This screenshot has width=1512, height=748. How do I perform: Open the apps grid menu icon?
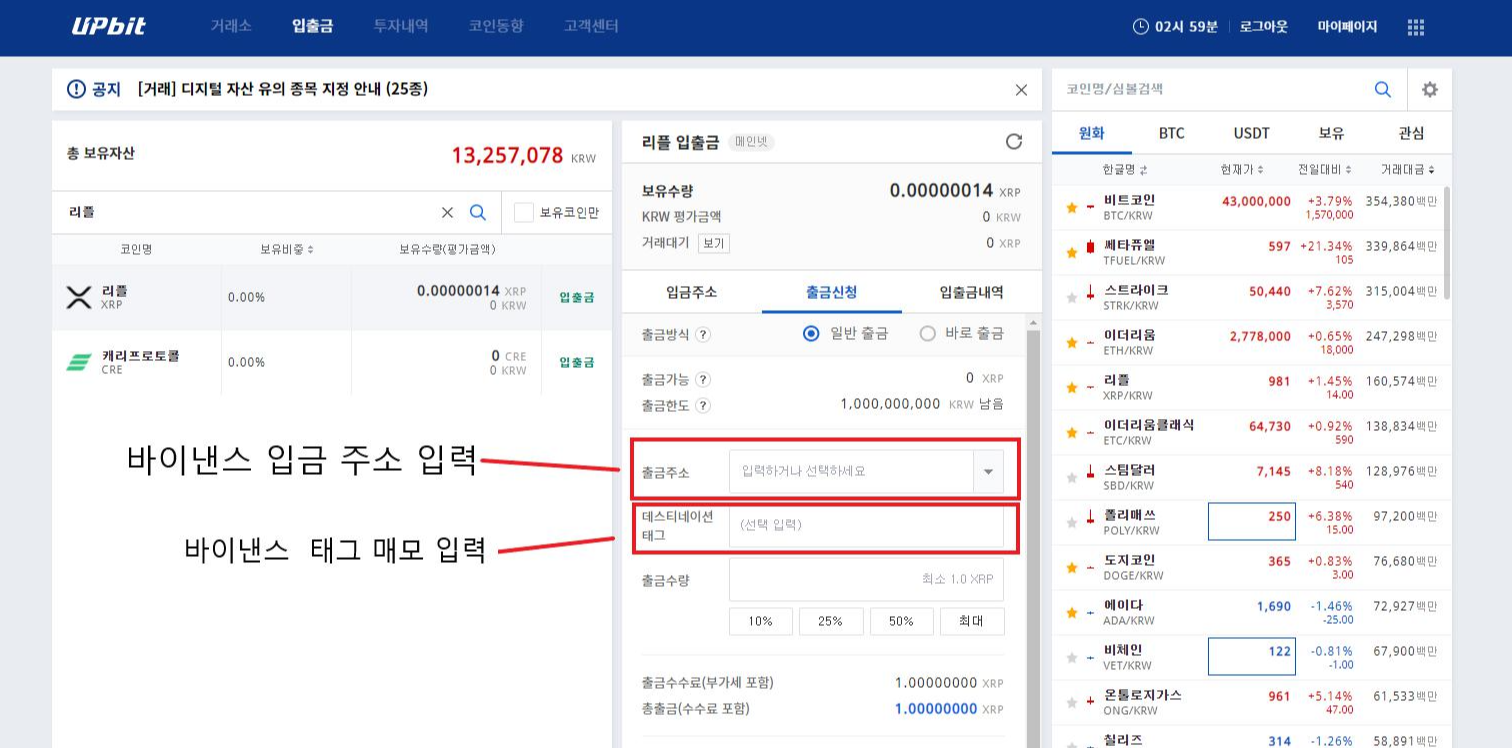coord(1416,27)
